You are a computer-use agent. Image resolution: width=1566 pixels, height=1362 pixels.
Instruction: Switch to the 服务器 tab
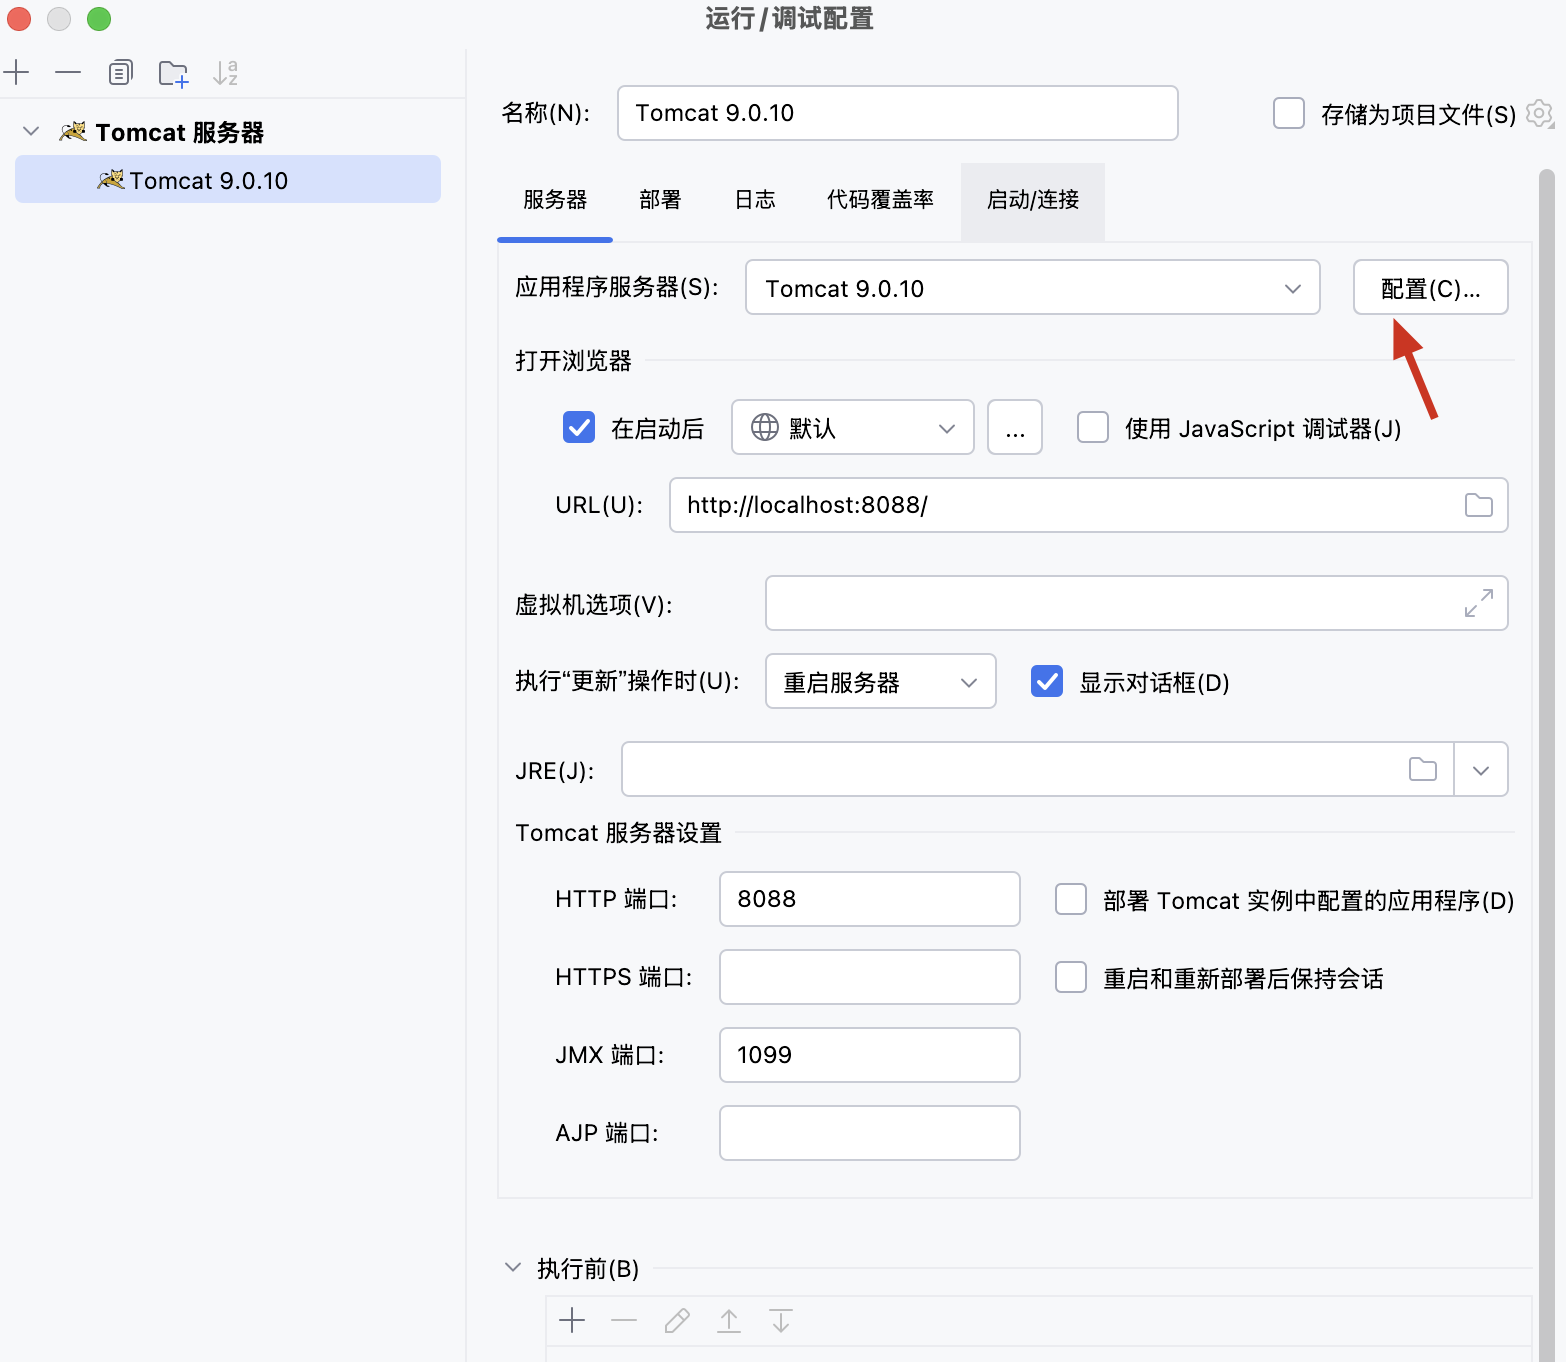click(555, 200)
